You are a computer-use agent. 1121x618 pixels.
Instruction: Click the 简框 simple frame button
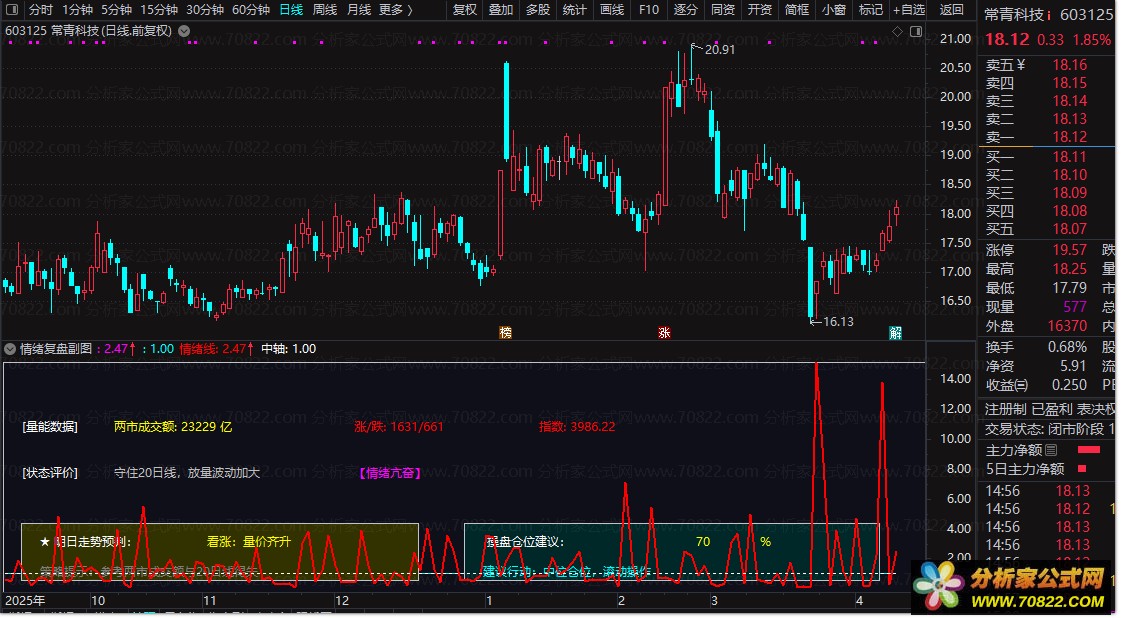coord(796,9)
